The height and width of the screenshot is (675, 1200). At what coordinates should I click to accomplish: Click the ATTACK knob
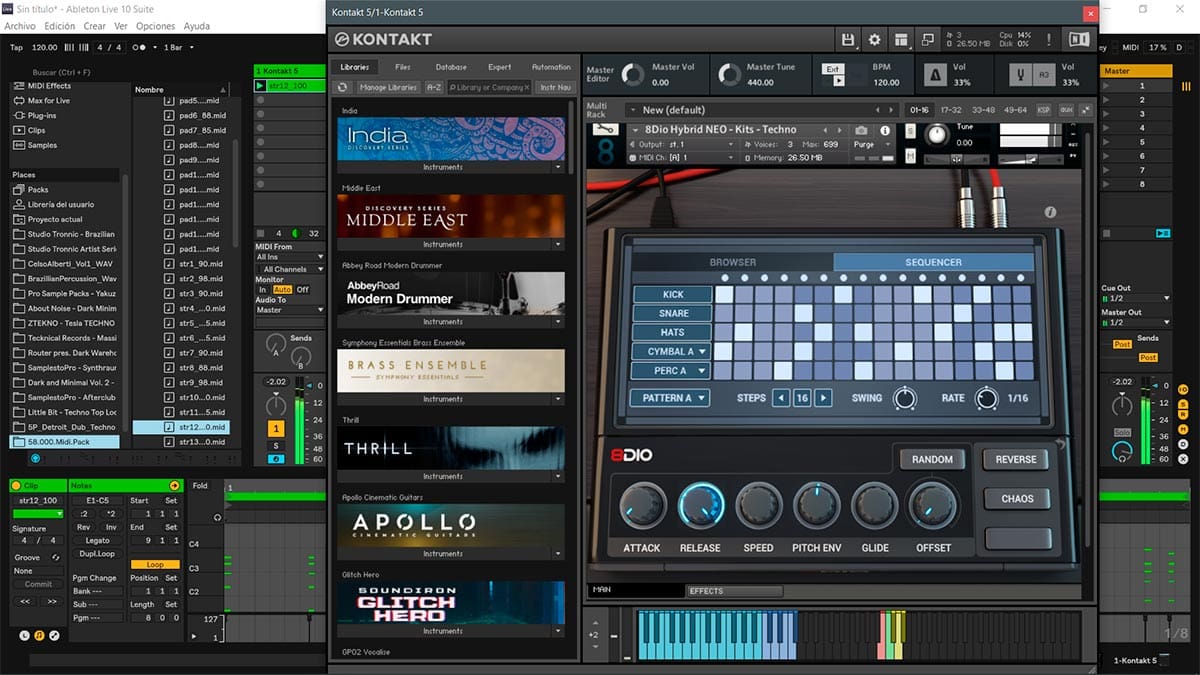coord(642,506)
